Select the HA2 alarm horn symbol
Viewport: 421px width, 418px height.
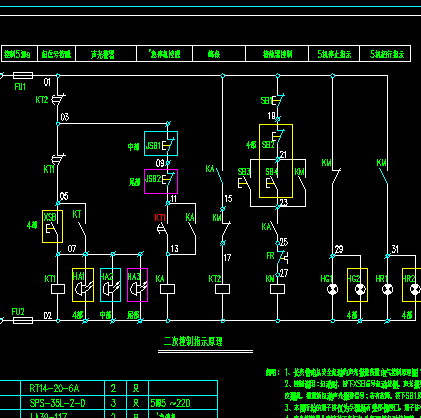(111, 288)
